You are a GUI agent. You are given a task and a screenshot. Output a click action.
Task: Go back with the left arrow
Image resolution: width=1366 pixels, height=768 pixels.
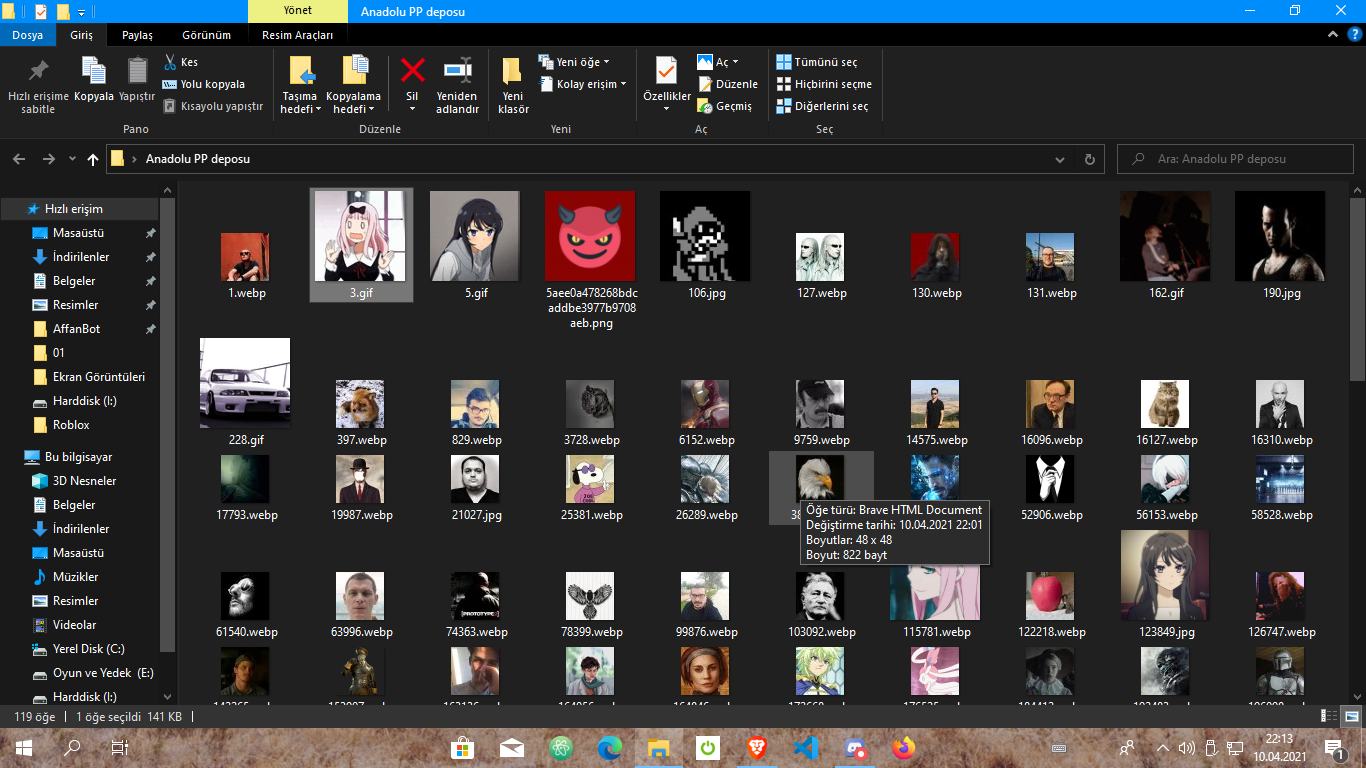pyautogui.click(x=18, y=159)
